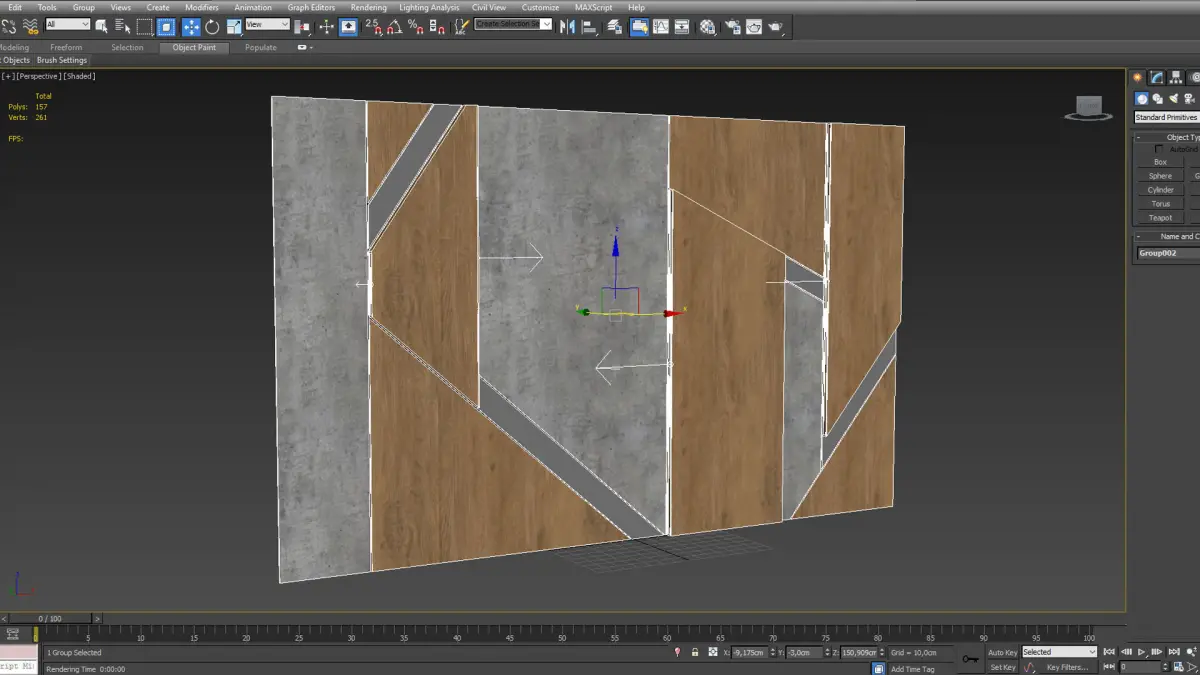Activate the Select Object tool
This screenshot has height=675, width=1200.
101,26
